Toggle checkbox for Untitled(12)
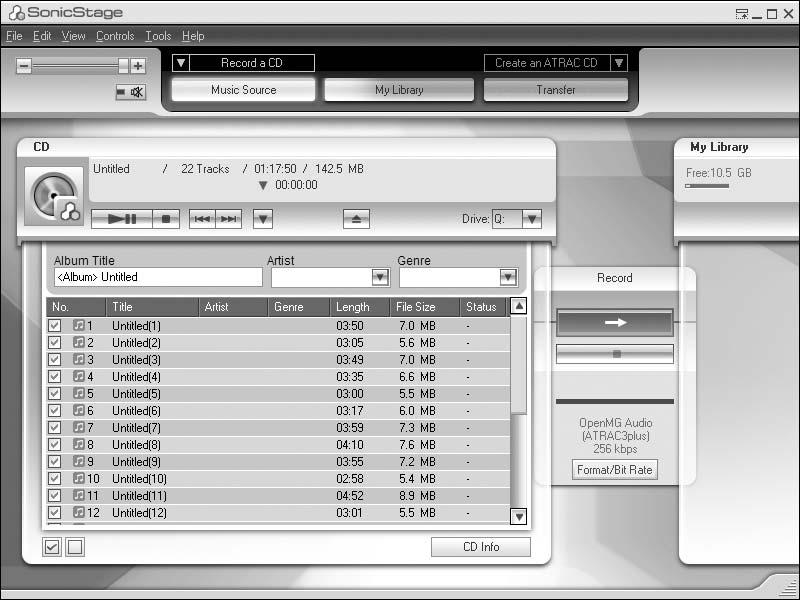Viewport: 800px width, 600px height. (55, 512)
